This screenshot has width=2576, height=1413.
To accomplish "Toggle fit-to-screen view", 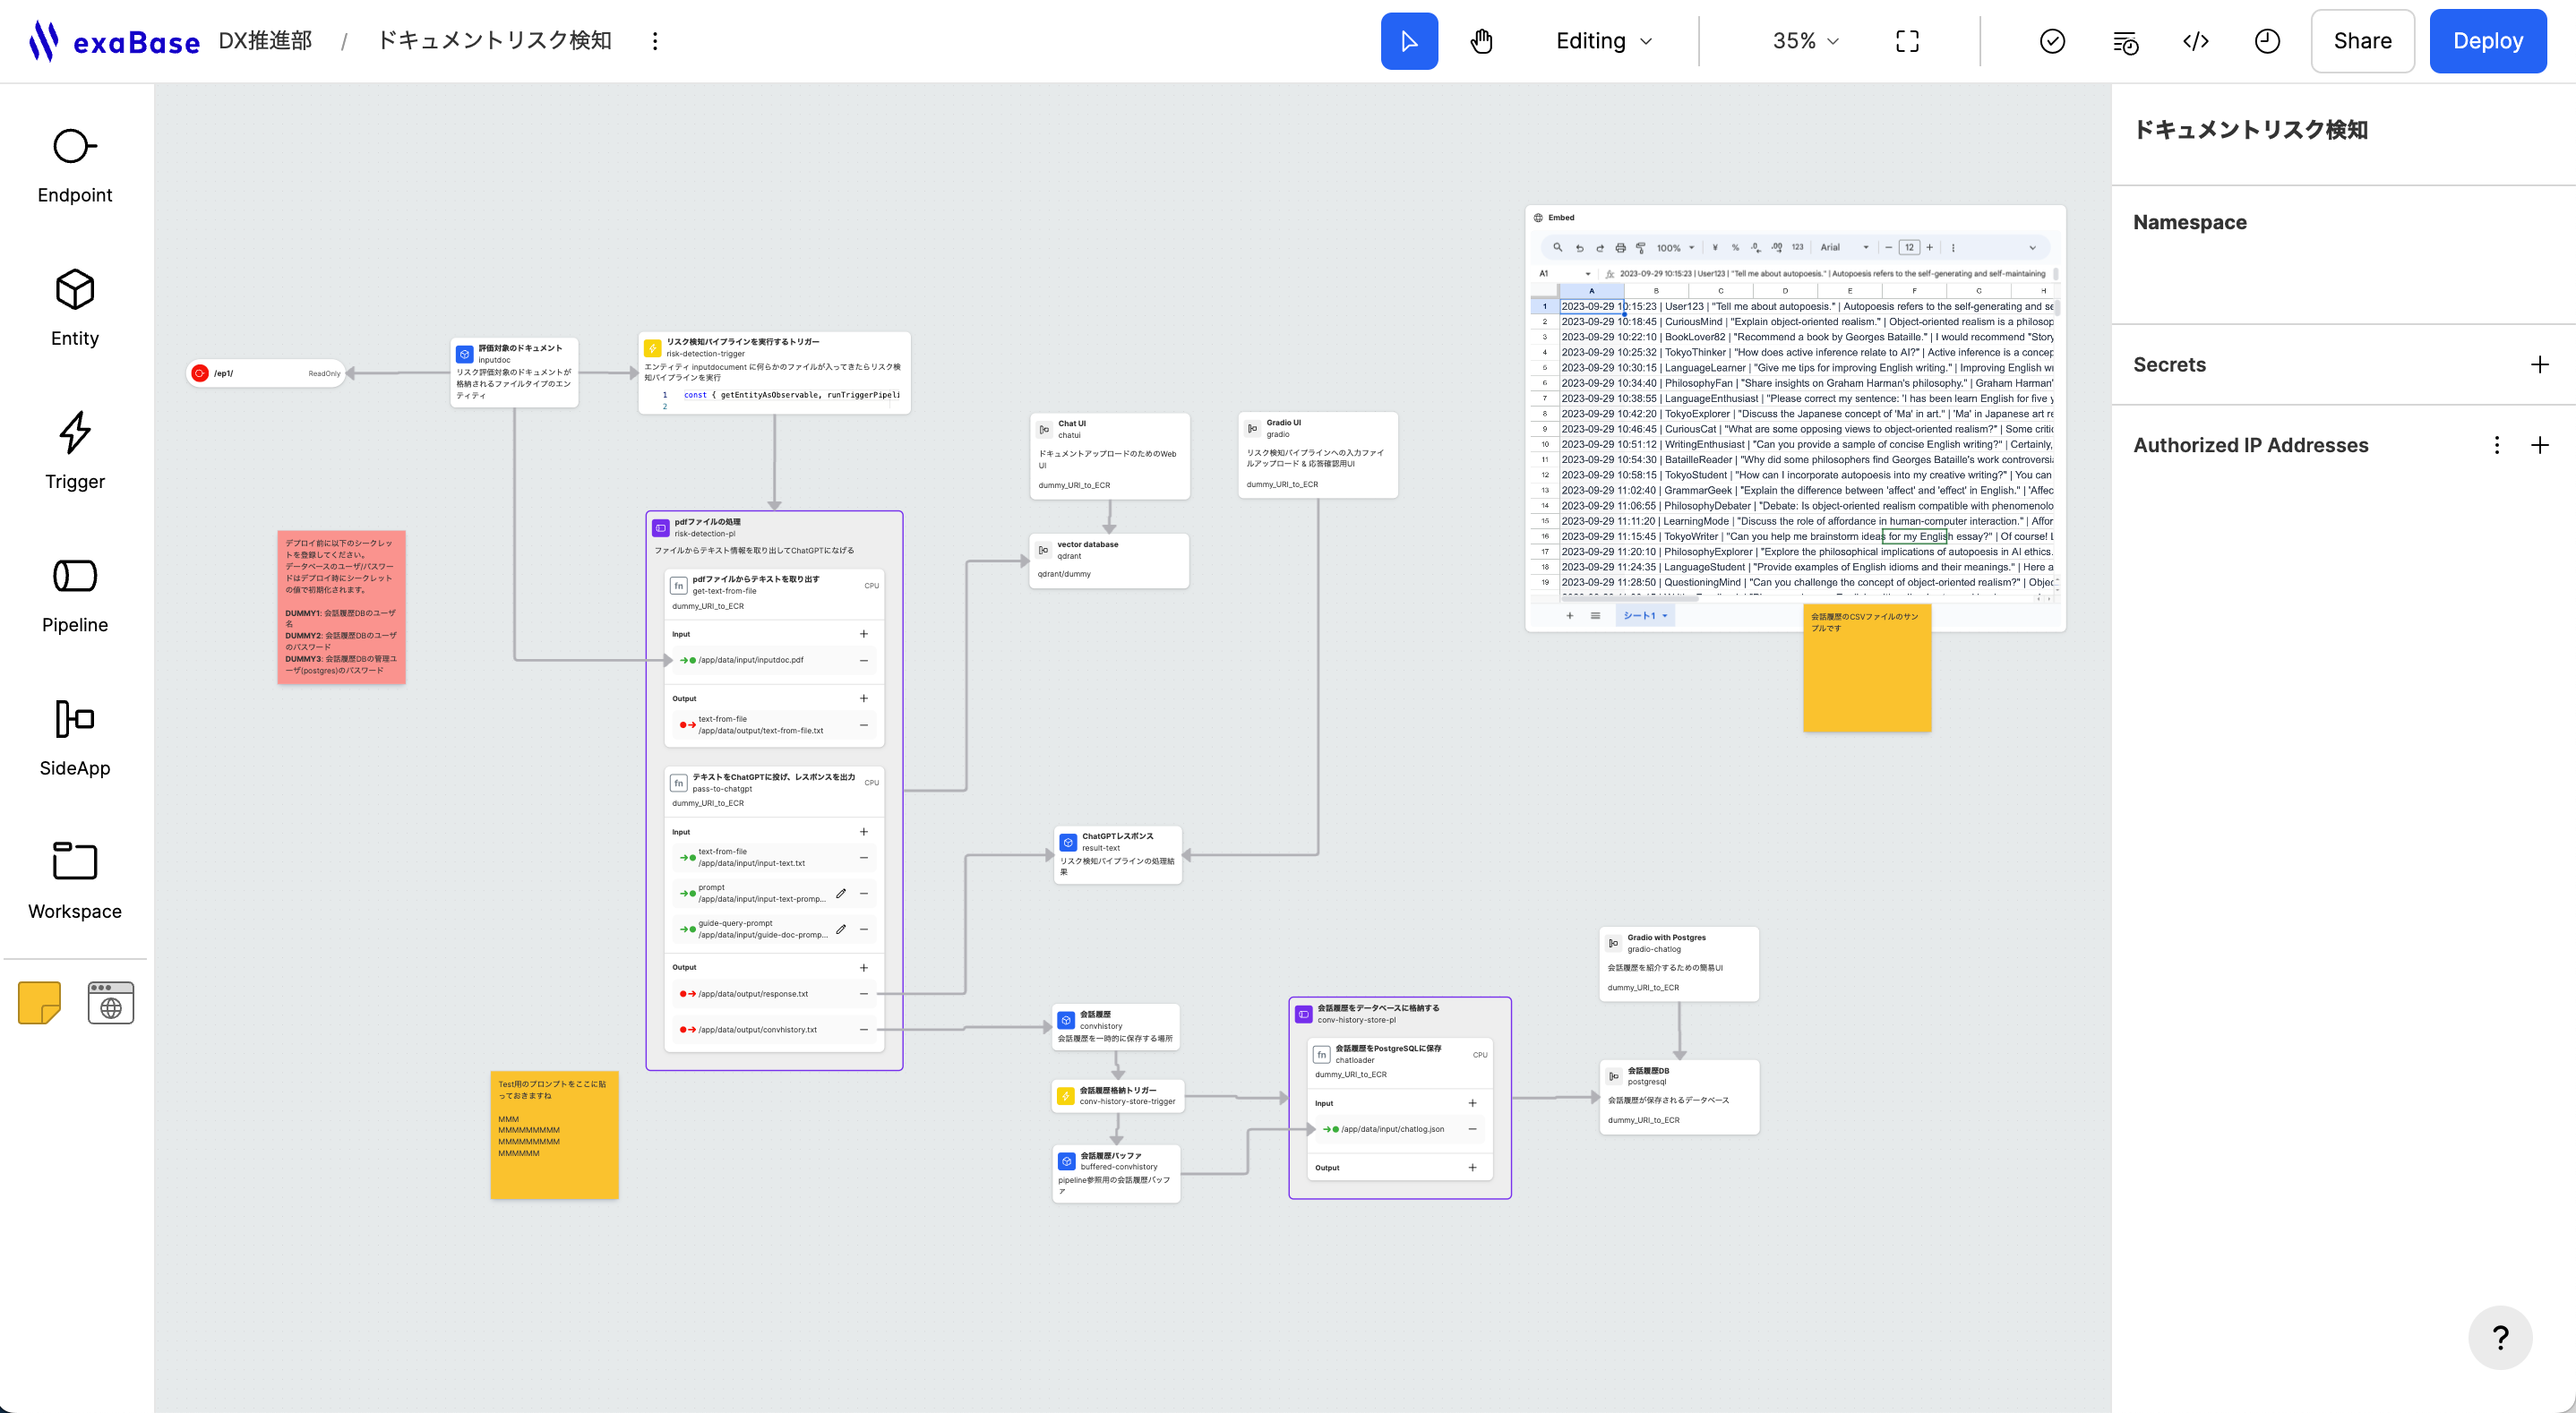I will click(x=1907, y=41).
